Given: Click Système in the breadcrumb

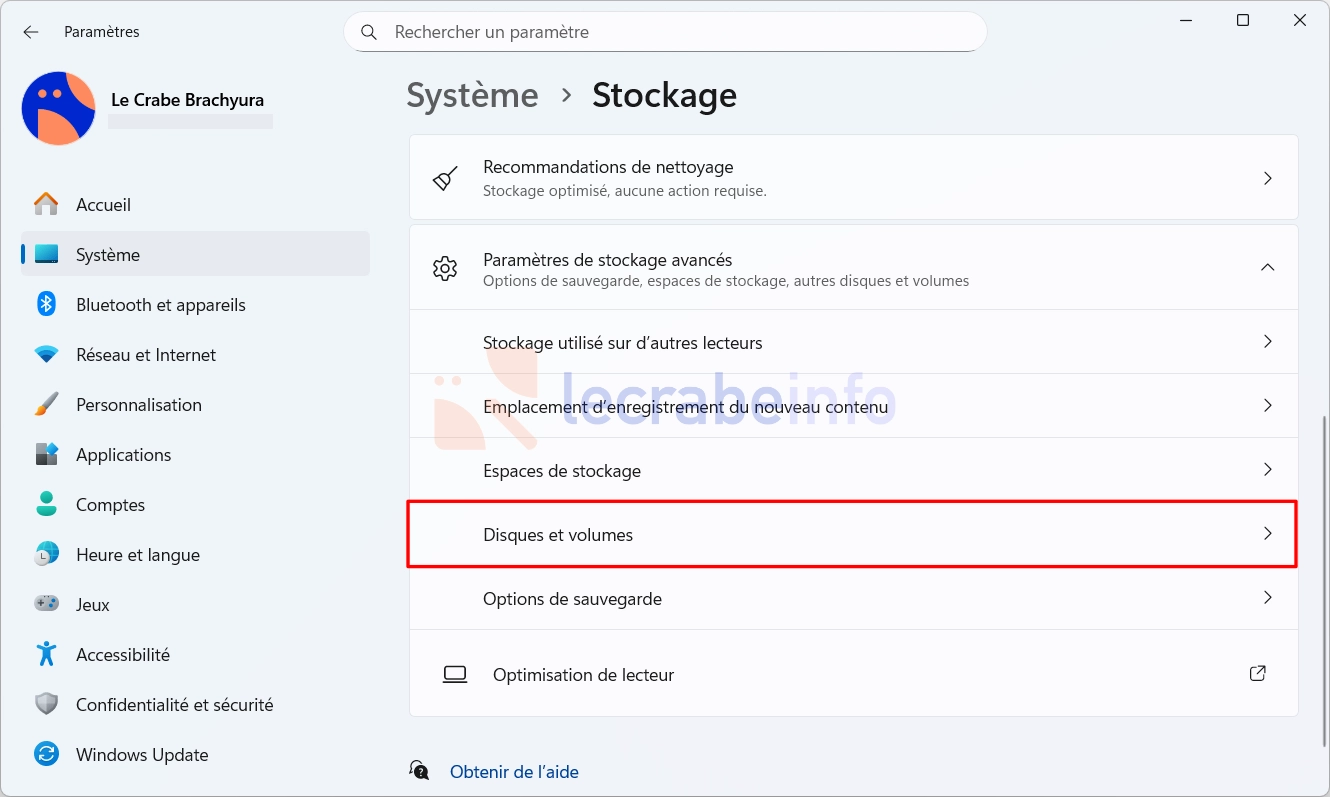Looking at the screenshot, I should pos(472,96).
